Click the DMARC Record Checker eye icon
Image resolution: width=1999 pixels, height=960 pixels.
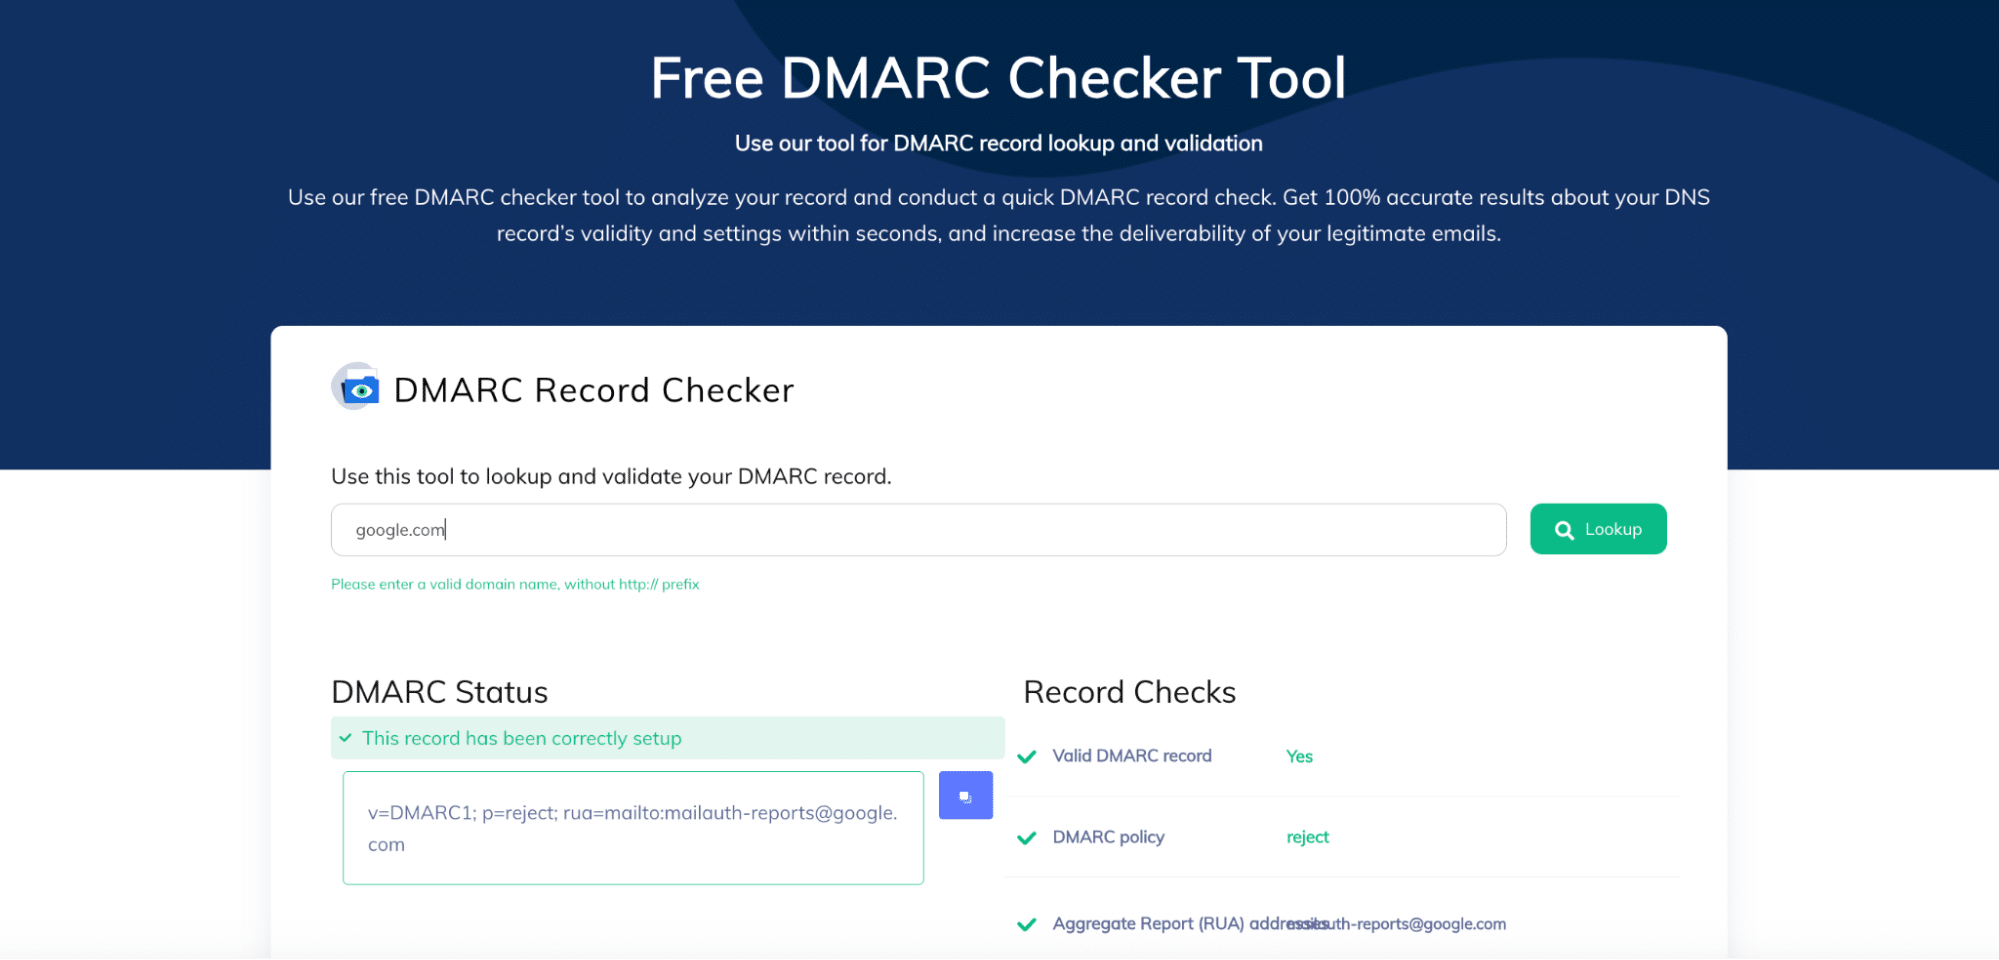(356, 388)
